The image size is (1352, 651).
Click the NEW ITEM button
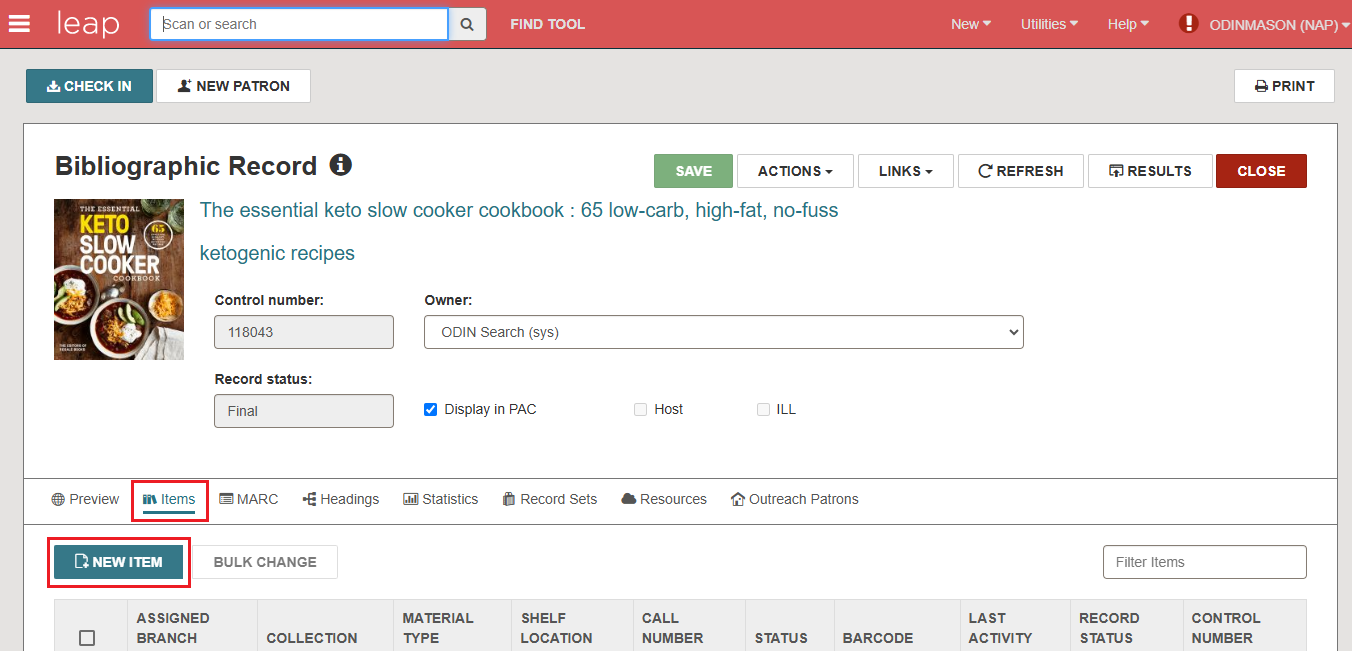coord(119,562)
